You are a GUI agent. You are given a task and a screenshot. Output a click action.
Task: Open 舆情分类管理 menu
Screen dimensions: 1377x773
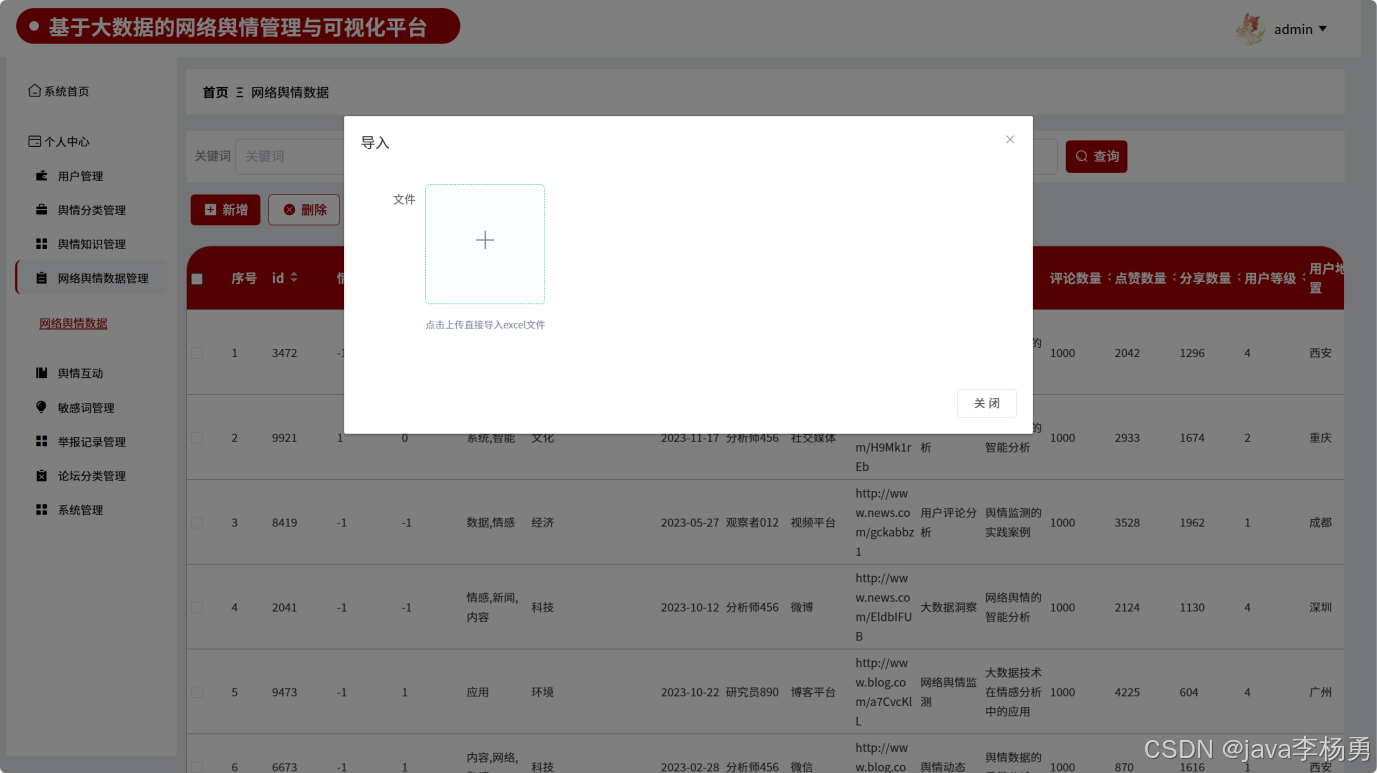(x=91, y=210)
